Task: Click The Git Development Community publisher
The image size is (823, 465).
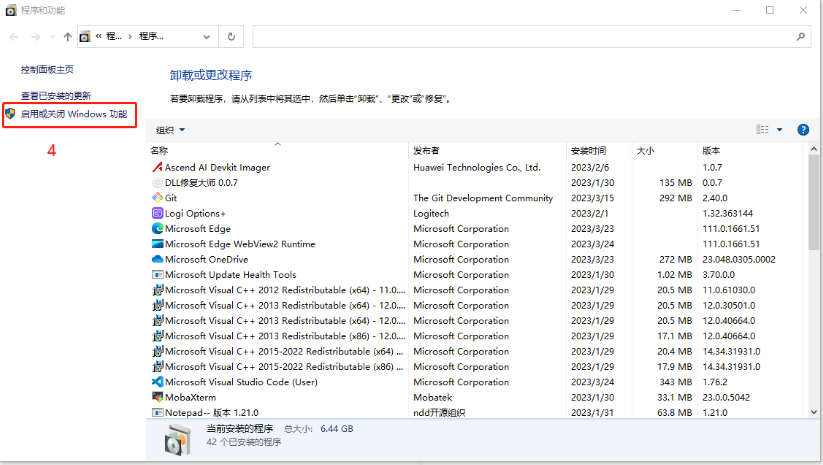Action: coord(483,198)
